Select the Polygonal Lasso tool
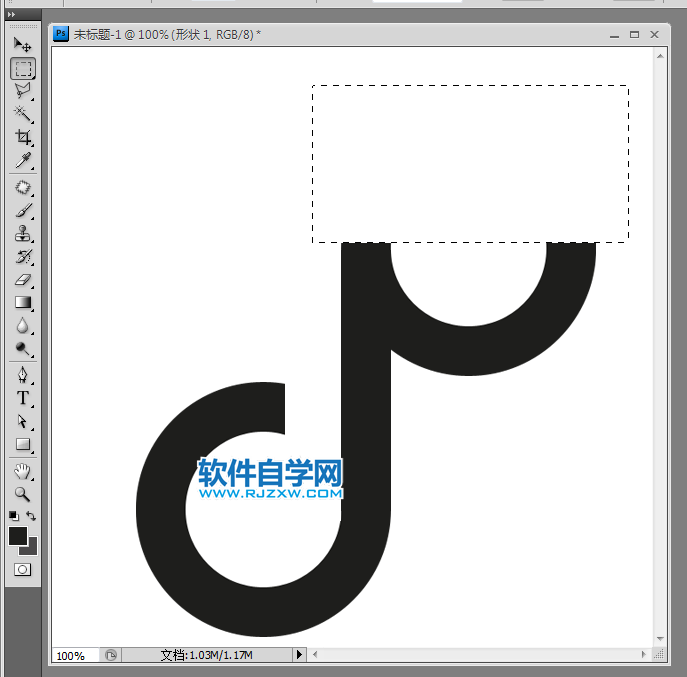Viewport: 687px width, 677px height. (x=23, y=91)
